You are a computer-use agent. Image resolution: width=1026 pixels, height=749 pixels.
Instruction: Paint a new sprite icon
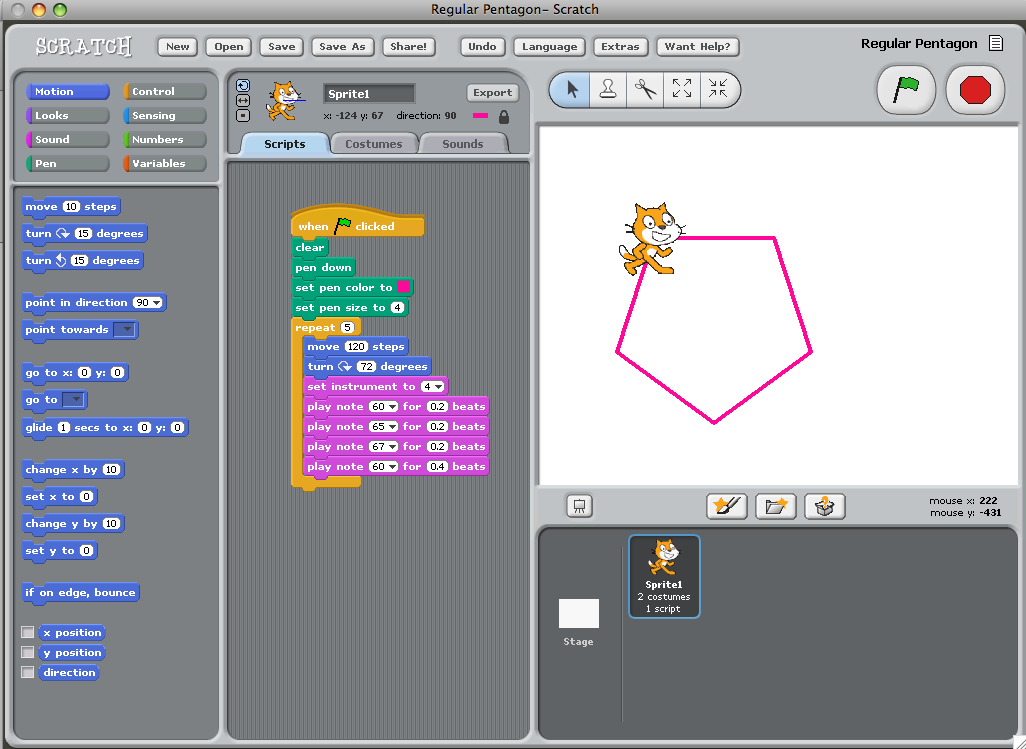[x=727, y=506]
